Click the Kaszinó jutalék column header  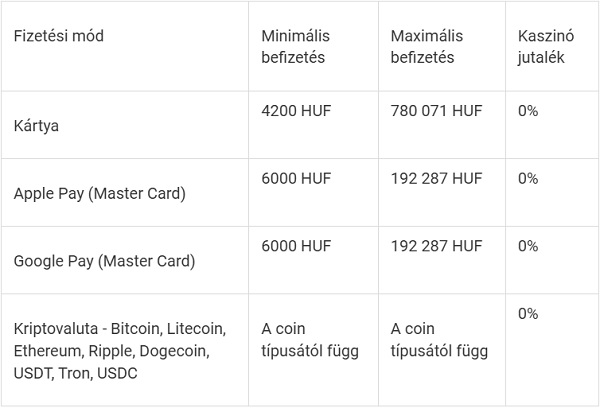click(543, 47)
